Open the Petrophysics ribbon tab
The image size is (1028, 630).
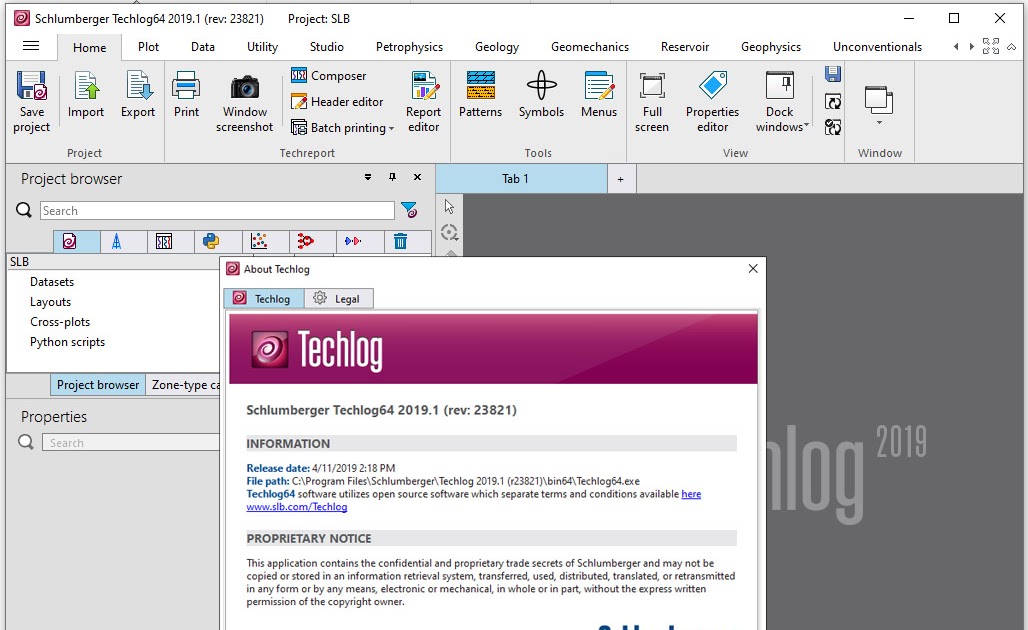tap(408, 46)
